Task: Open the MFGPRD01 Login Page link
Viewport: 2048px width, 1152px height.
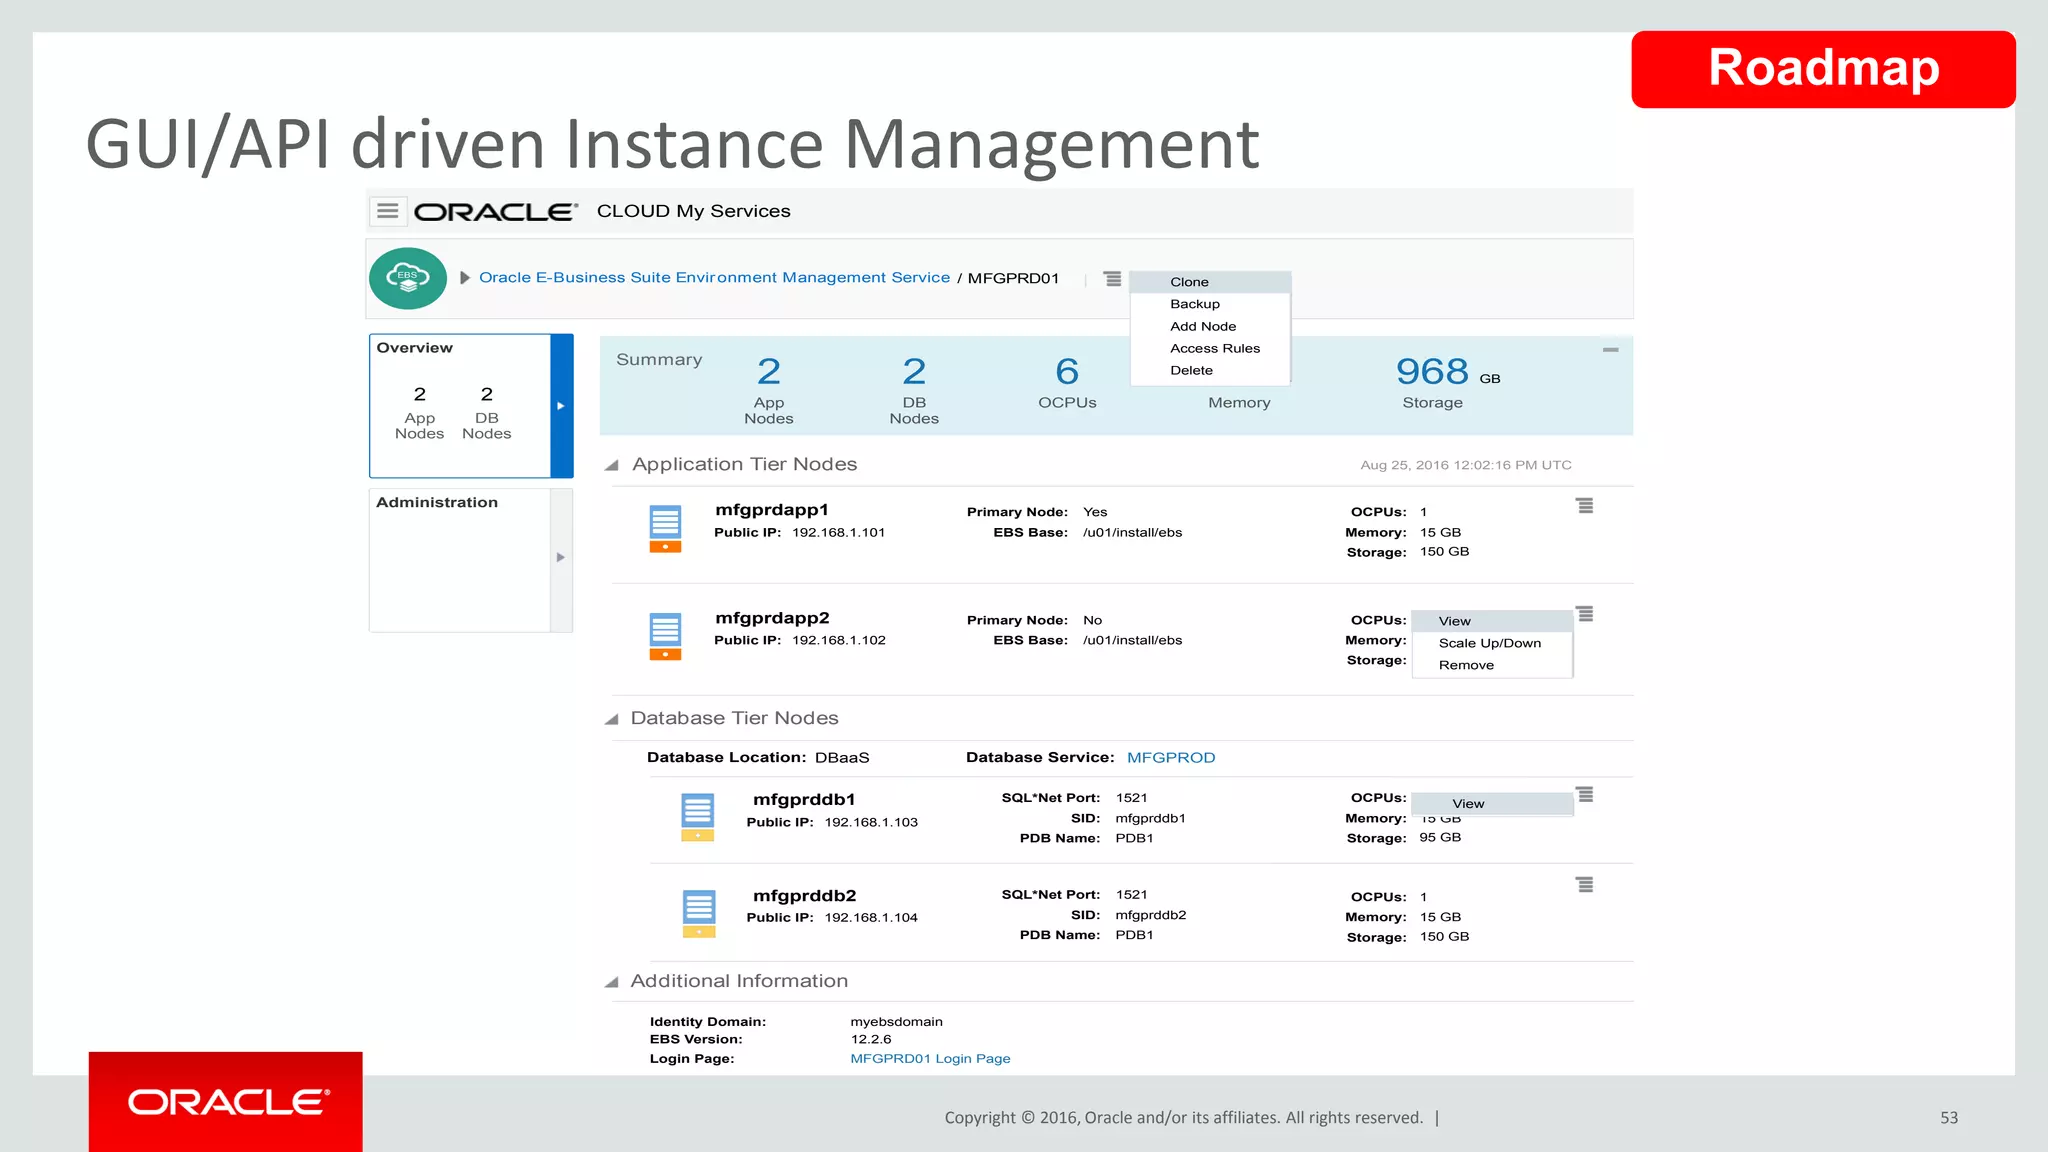Action: [930, 1059]
